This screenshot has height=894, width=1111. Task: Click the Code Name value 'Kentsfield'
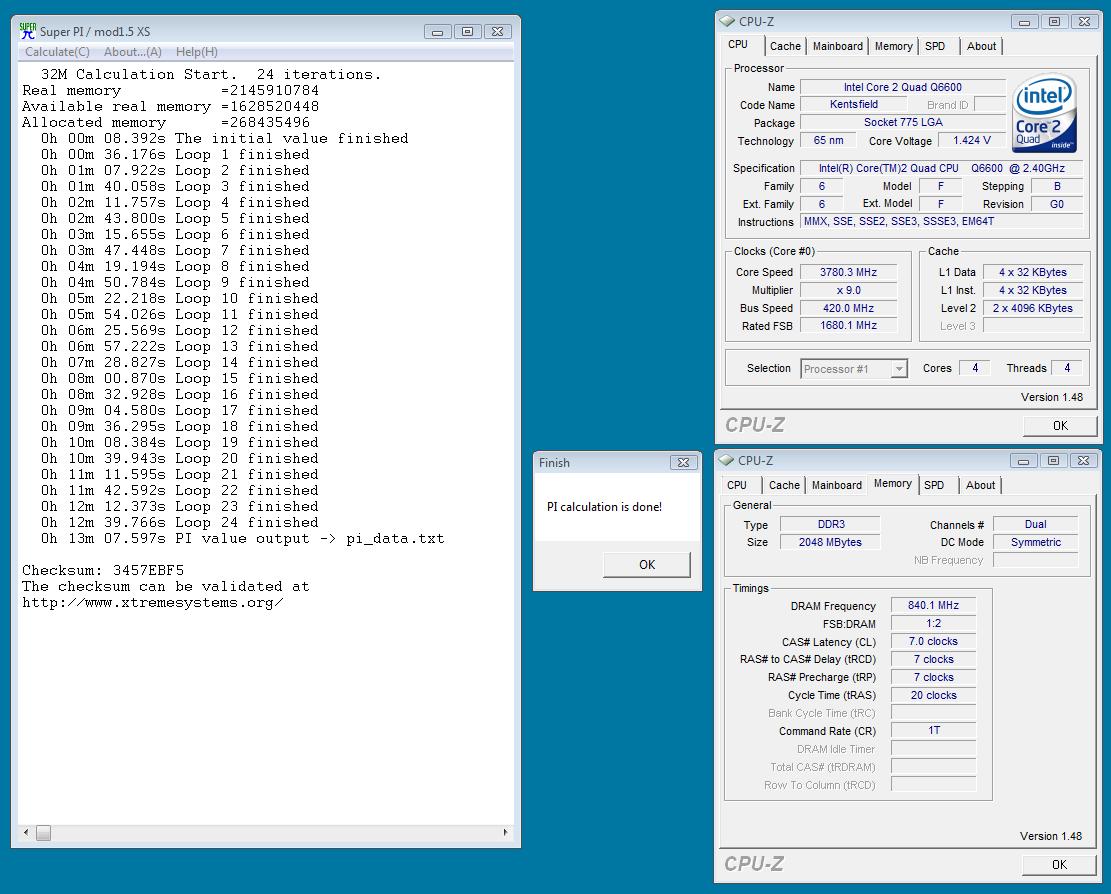coord(855,104)
